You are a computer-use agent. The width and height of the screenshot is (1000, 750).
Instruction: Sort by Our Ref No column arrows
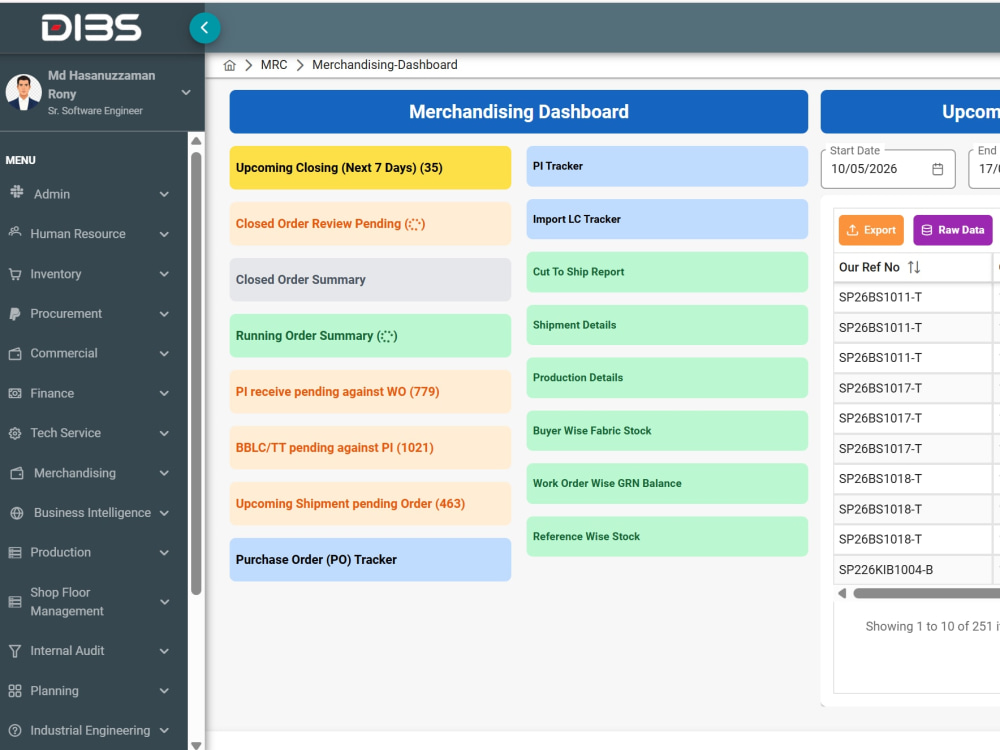tap(914, 267)
